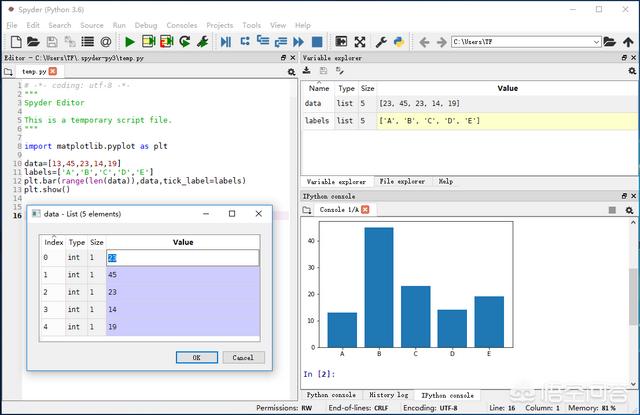Click the save data as icon
640x415 pixels.
[x=340, y=71]
